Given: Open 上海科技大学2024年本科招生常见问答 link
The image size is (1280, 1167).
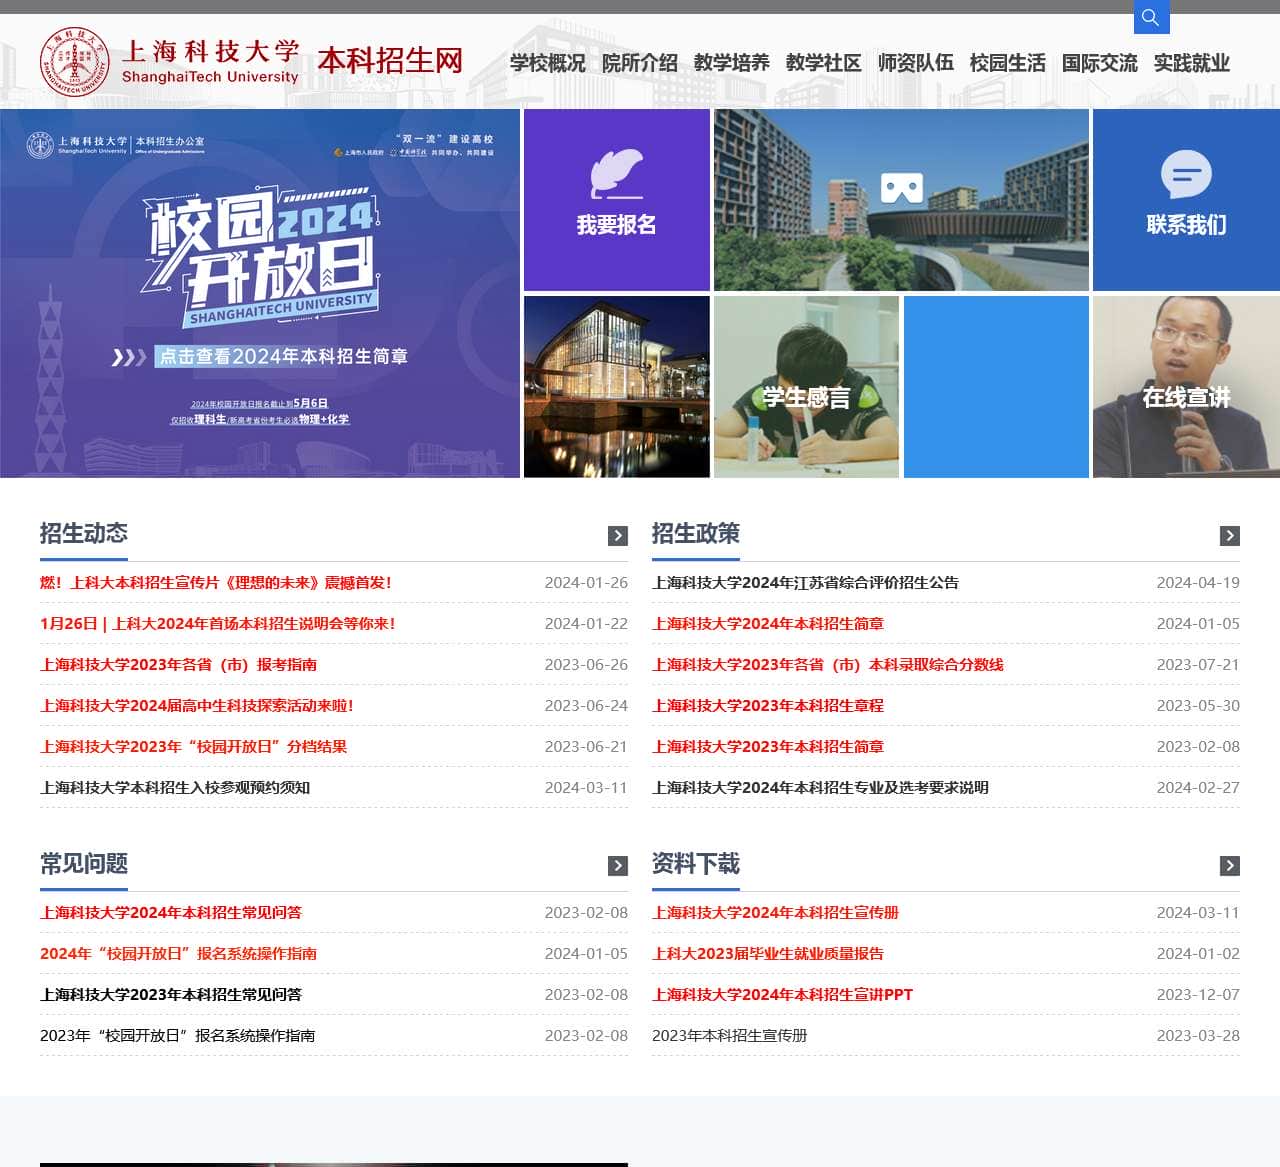Looking at the screenshot, I should [x=171, y=913].
